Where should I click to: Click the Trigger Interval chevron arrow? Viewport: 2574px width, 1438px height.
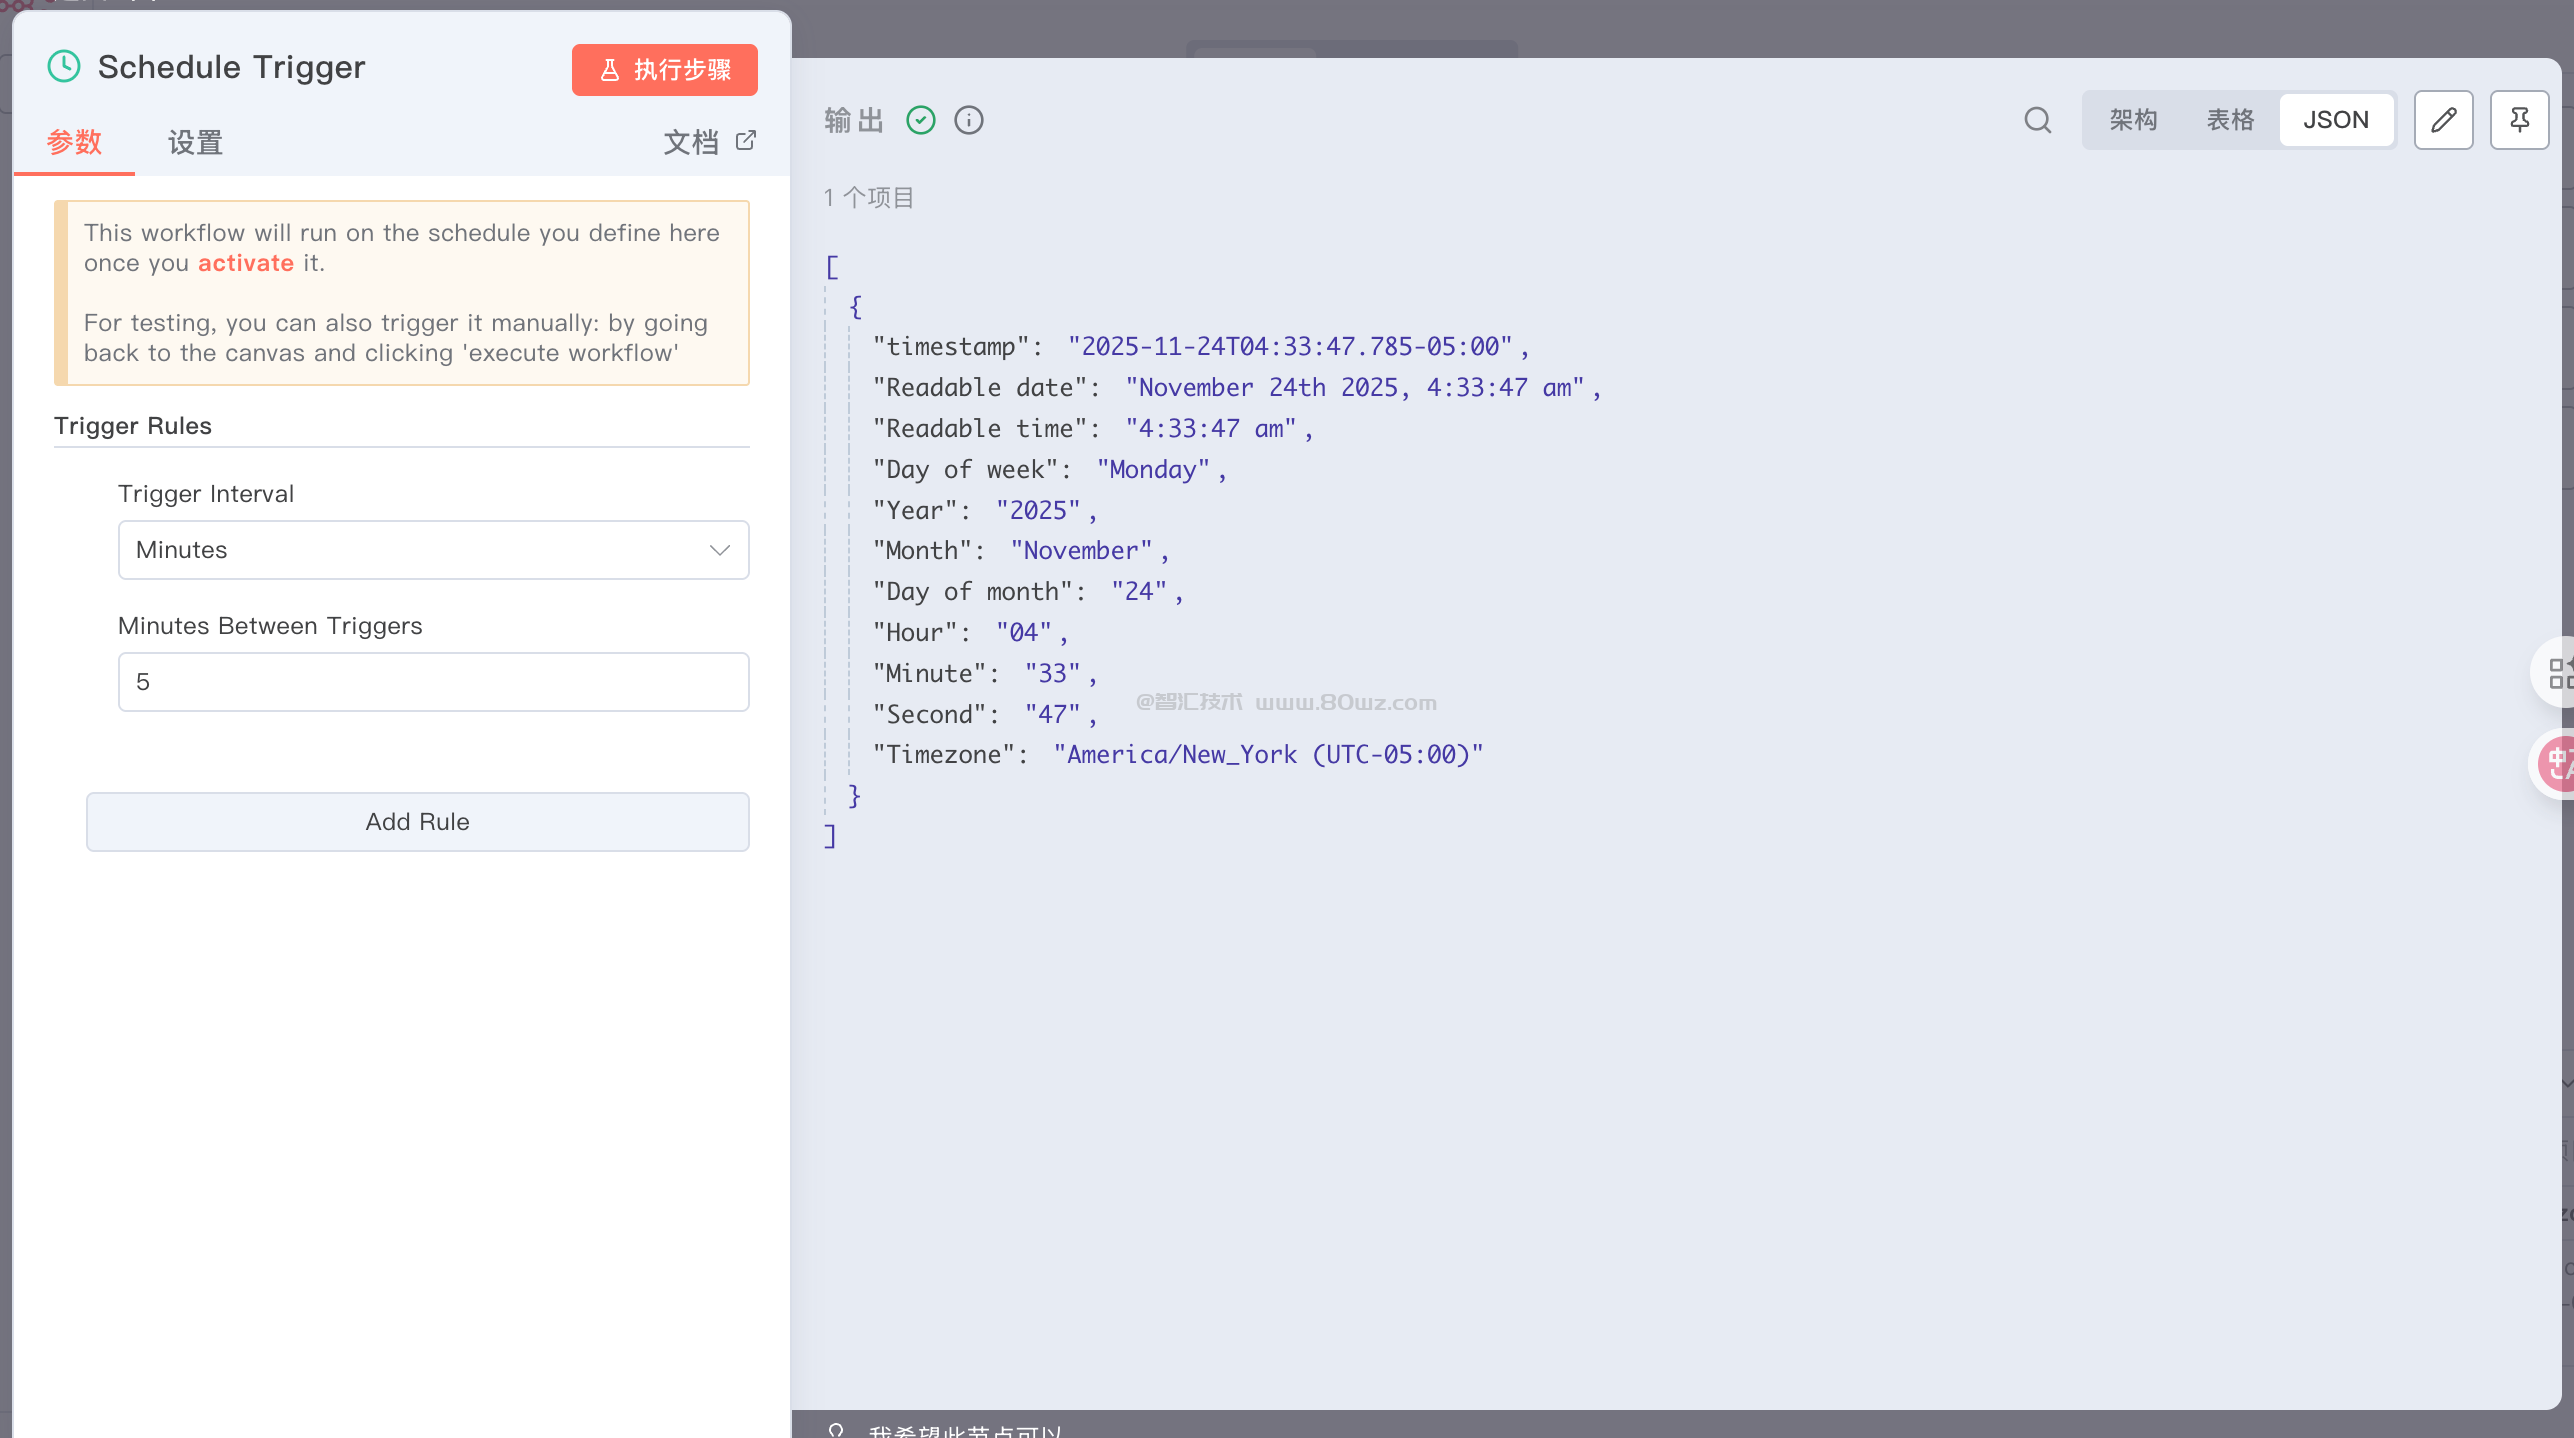pos(719,550)
